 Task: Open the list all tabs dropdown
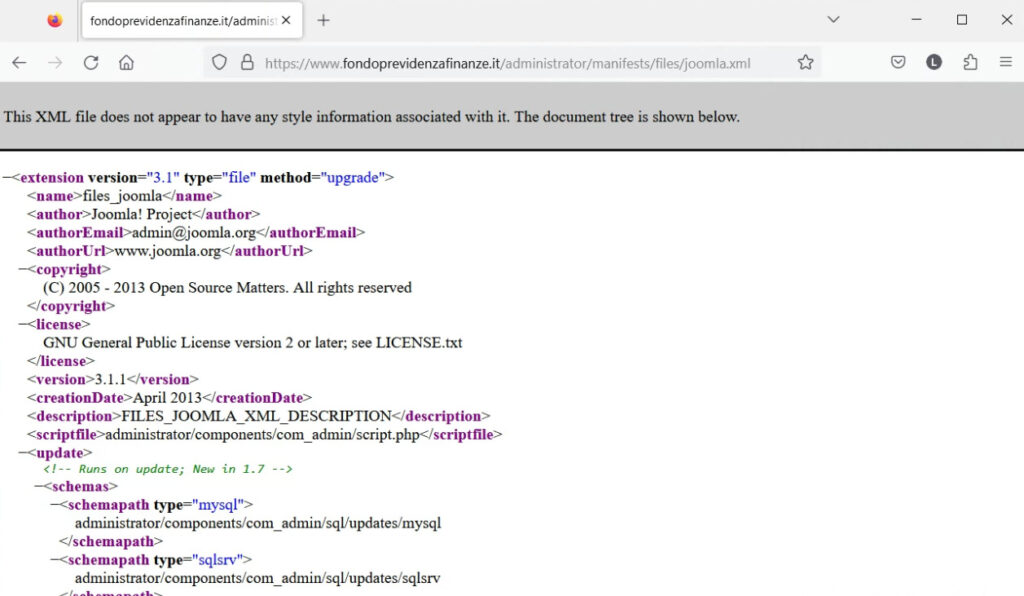tap(833, 20)
